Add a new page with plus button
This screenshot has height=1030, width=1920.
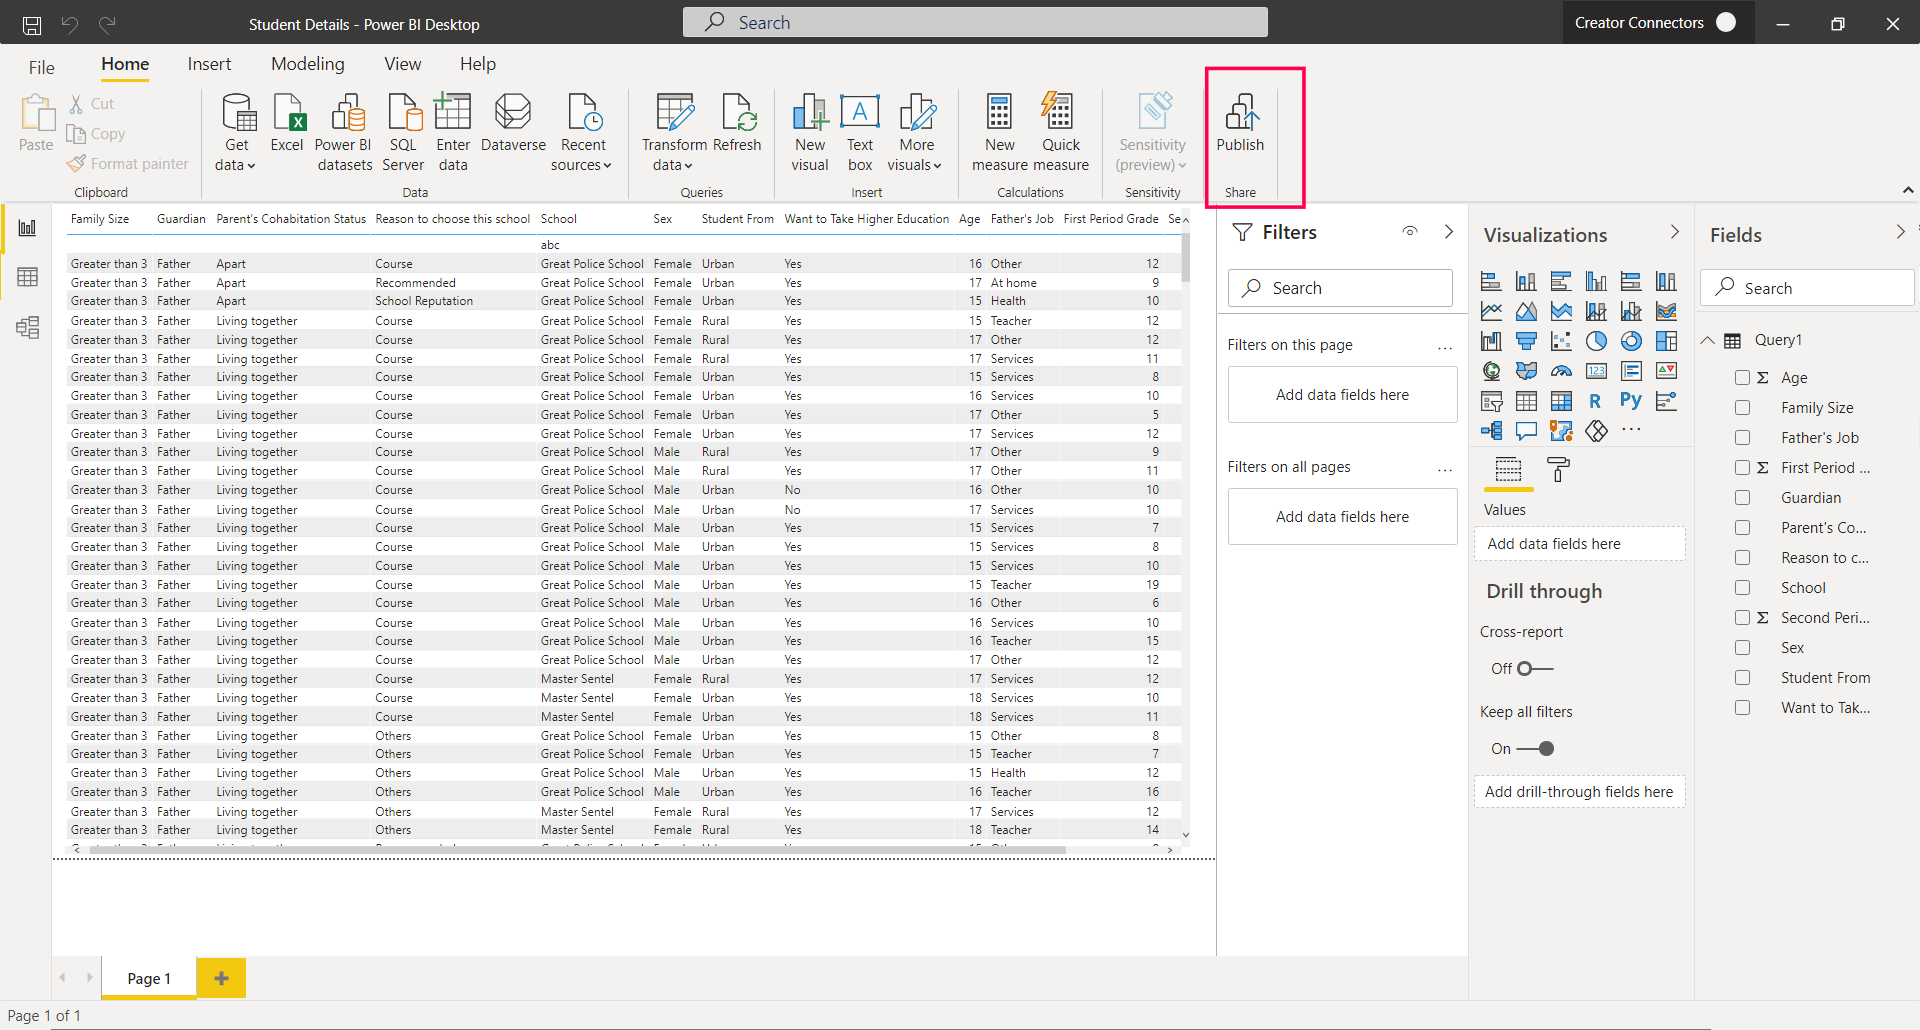point(221,978)
